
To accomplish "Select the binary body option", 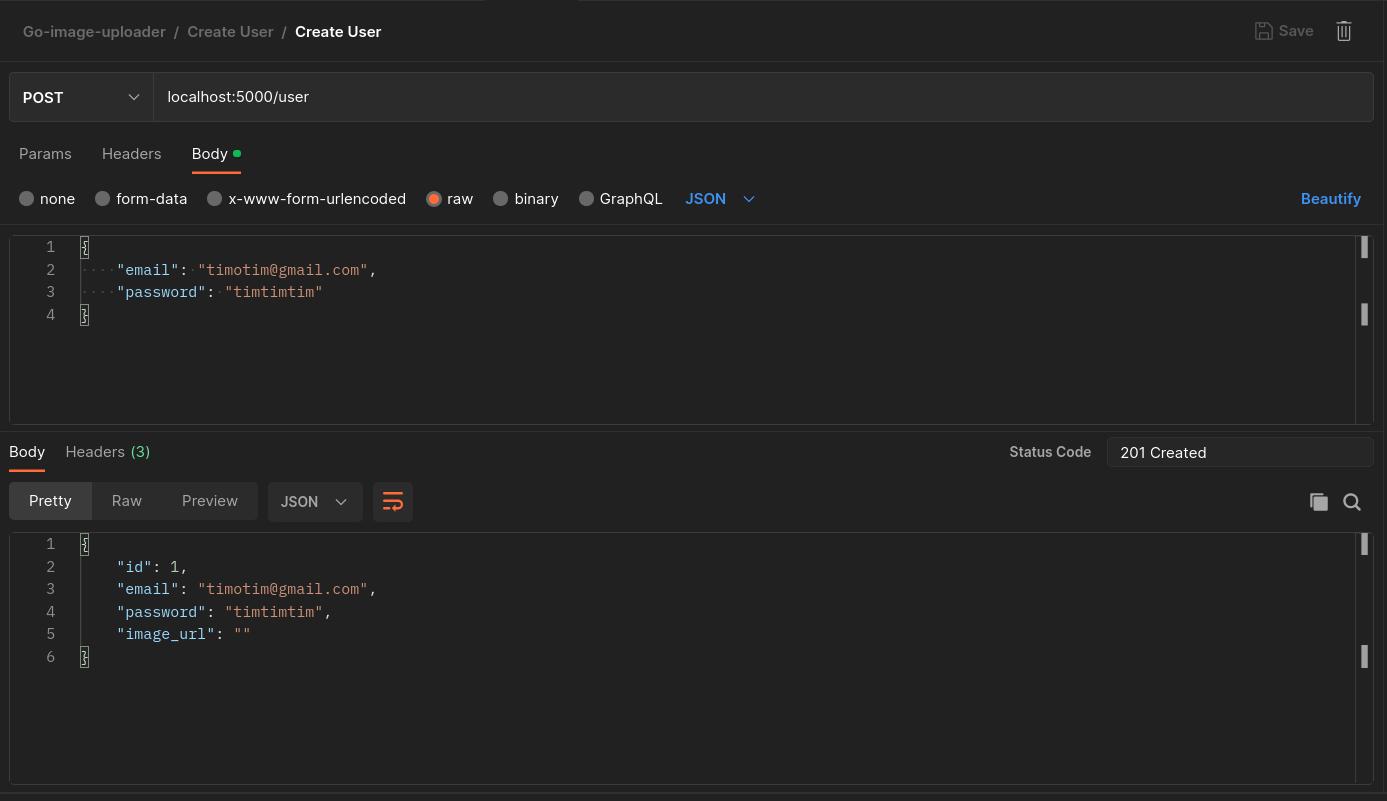I will (501, 199).
